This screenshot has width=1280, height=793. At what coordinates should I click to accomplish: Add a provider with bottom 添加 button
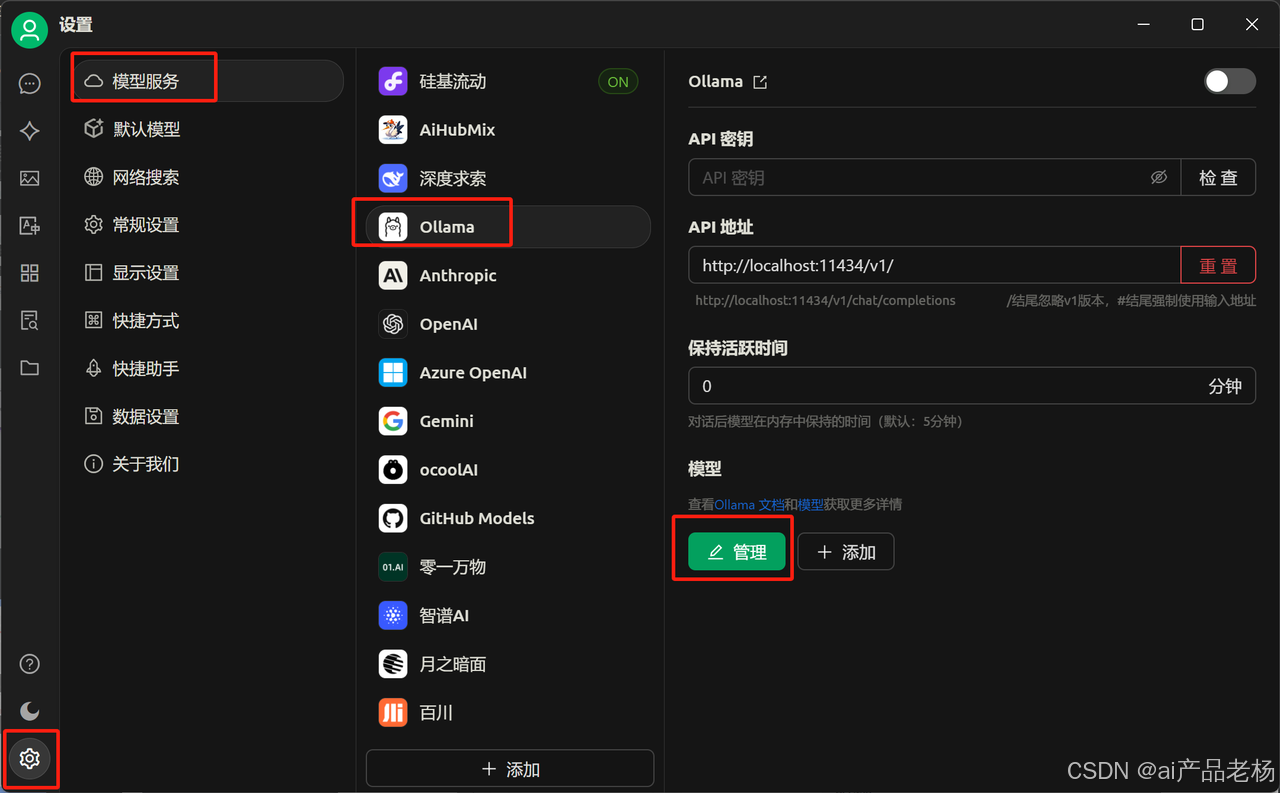(x=510, y=768)
